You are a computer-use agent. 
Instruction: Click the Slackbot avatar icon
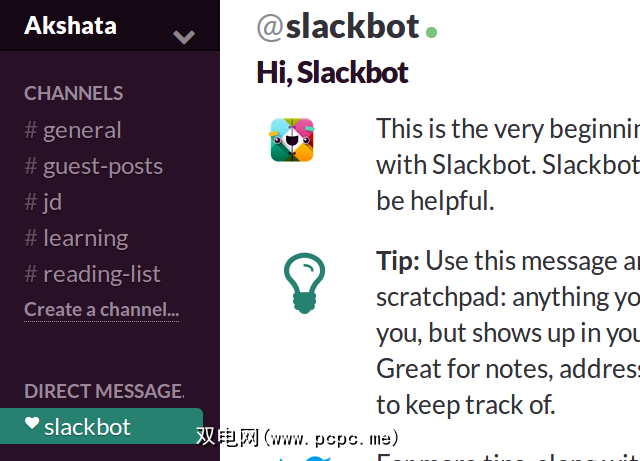pos(292,140)
